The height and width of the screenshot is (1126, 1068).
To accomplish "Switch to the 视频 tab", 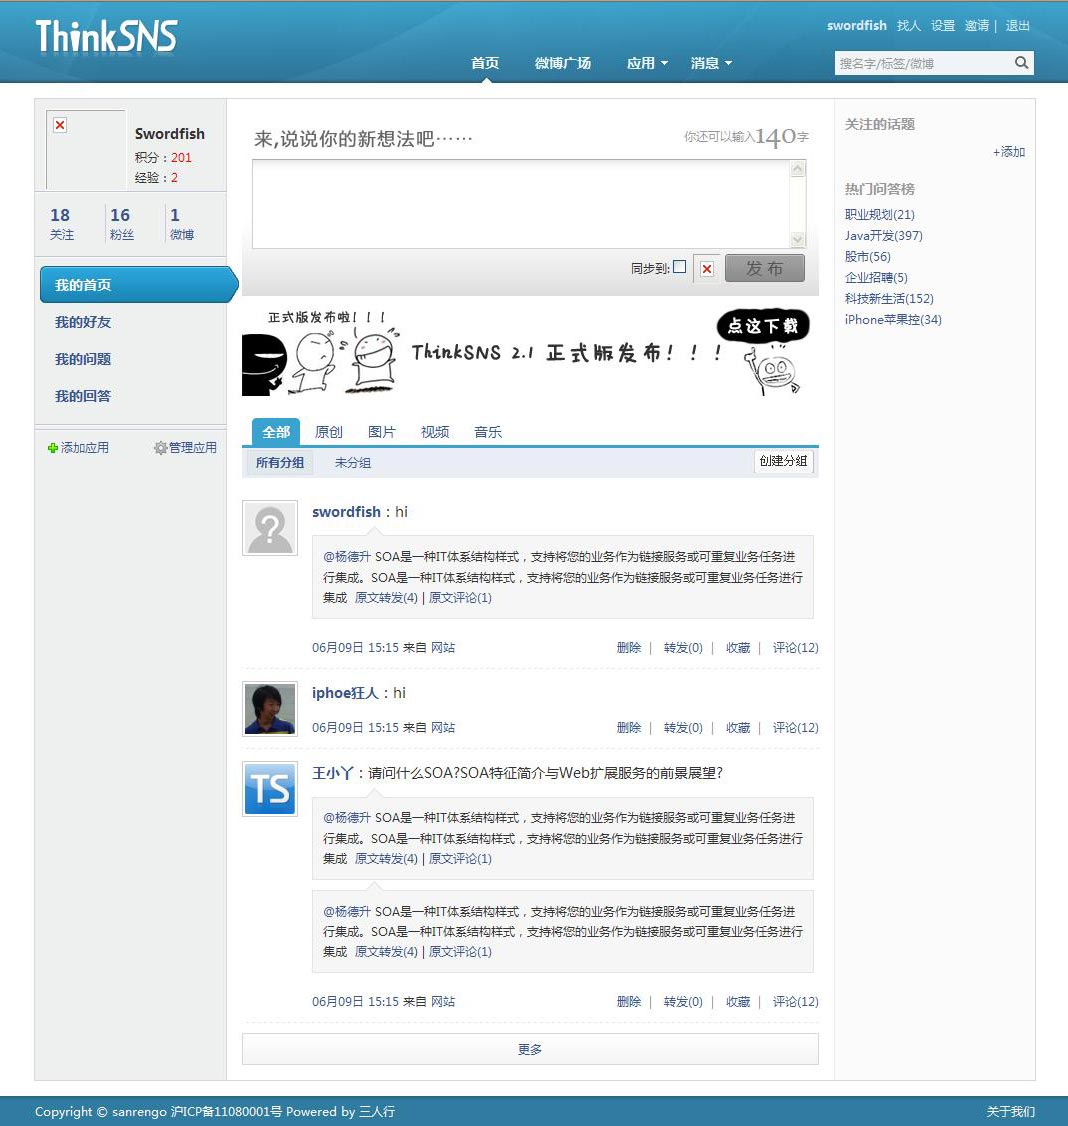I will (x=435, y=432).
